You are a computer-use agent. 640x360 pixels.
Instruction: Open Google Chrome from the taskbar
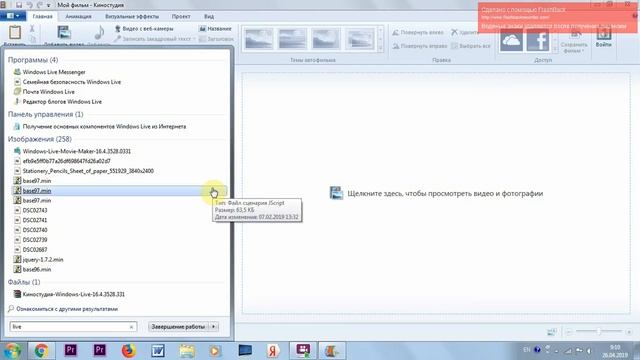click(x=41, y=350)
